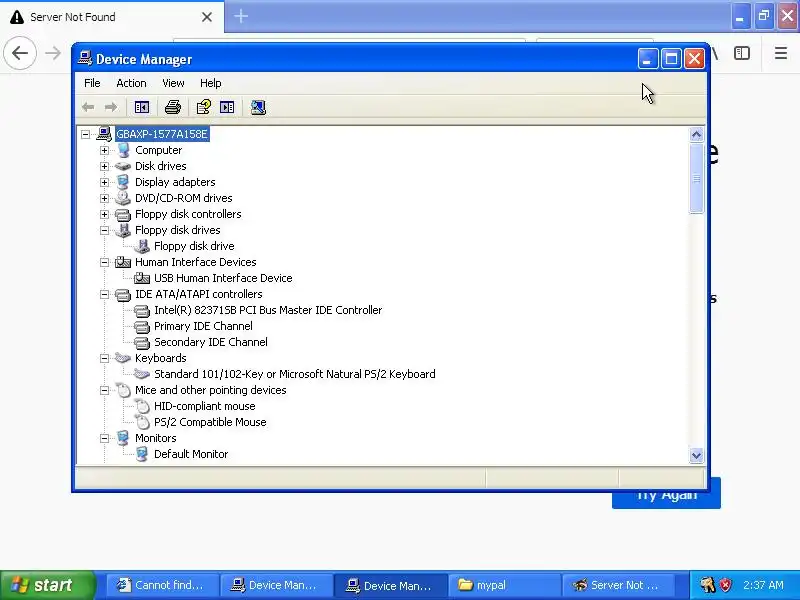Select the Disk drives category icon
Image resolution: width=800 pixels, height=600 pixels.
click(x=123, y=166)
